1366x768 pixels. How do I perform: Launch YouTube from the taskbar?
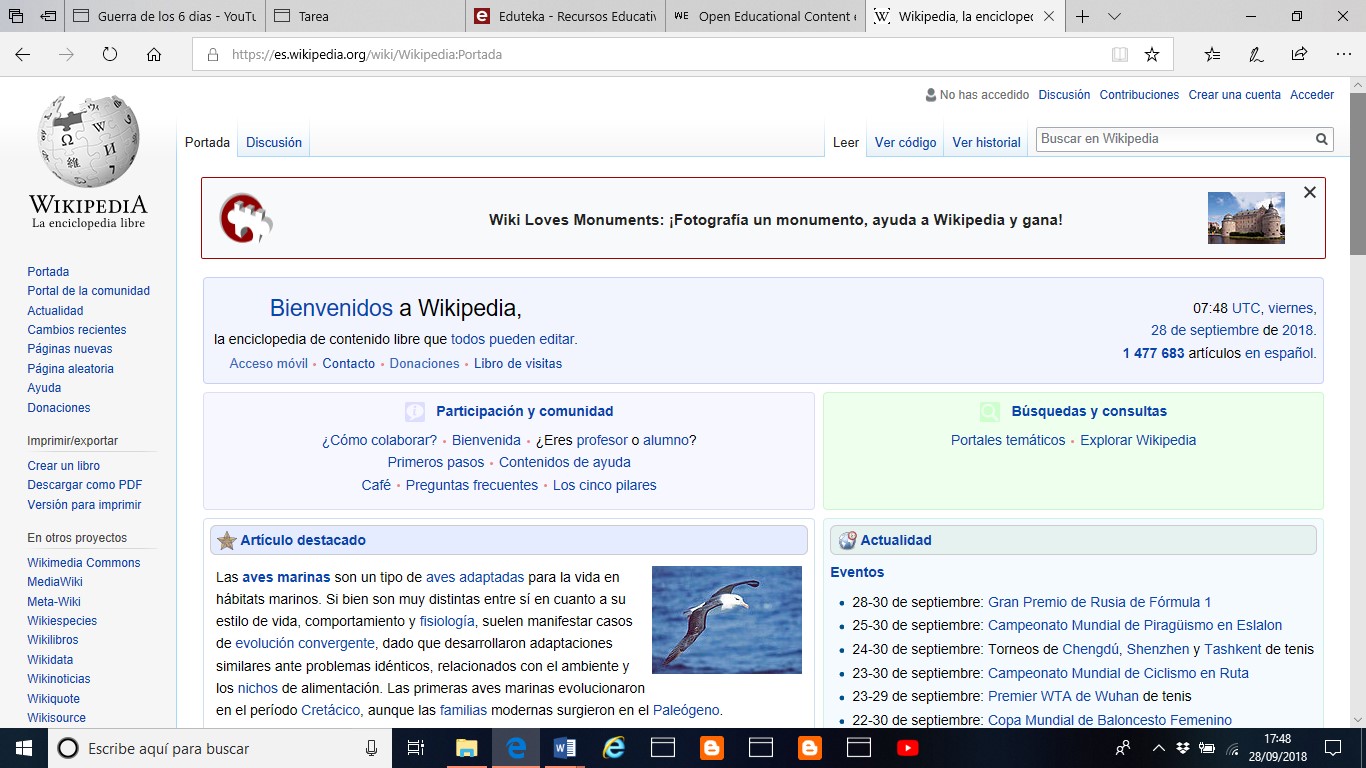coord(908,748)
